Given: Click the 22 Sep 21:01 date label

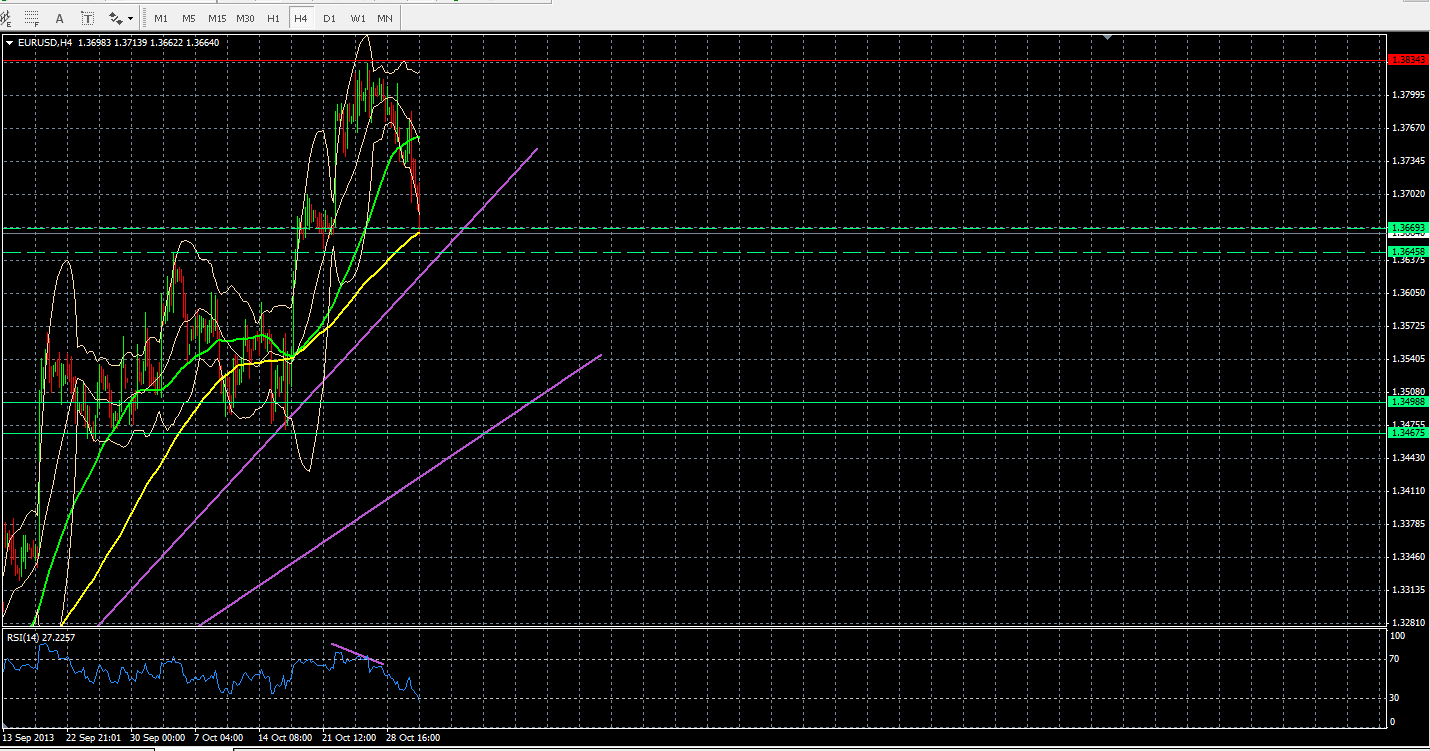Looking at the screenshot, I should click(x=92, y=738).
